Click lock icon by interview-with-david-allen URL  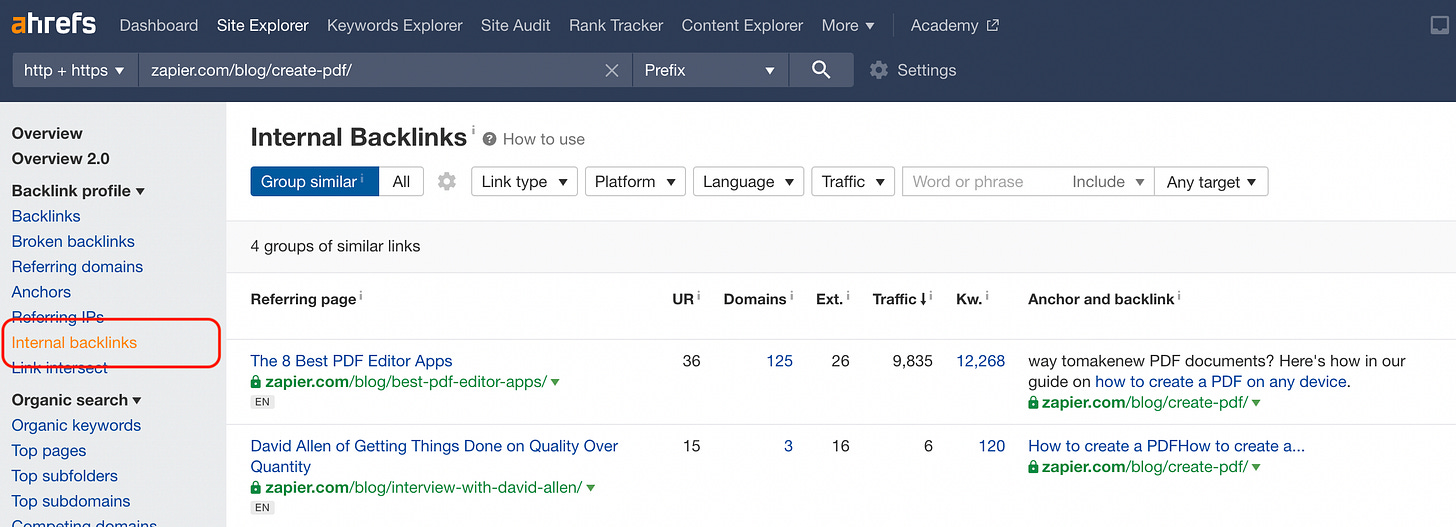[256, 488]
